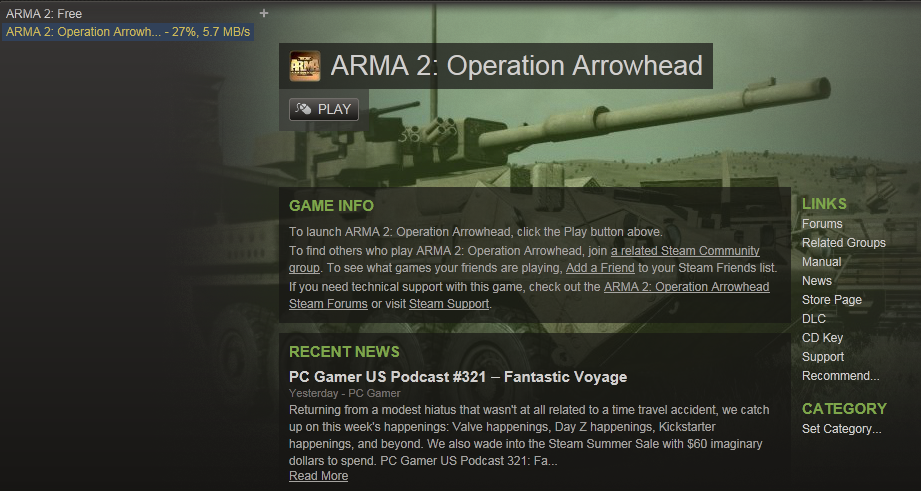The height and width of the screenshot is (491, 921).
Task: Open the Set Category... option
Action: coord(841,429)
